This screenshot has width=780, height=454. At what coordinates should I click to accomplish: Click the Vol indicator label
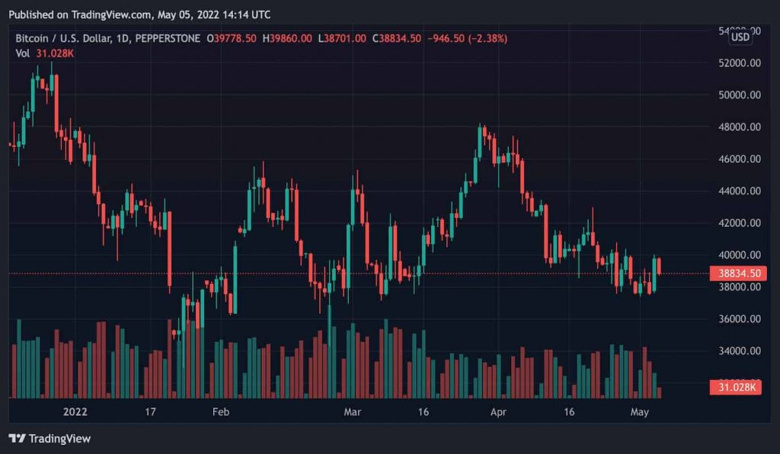pos(22,53)
